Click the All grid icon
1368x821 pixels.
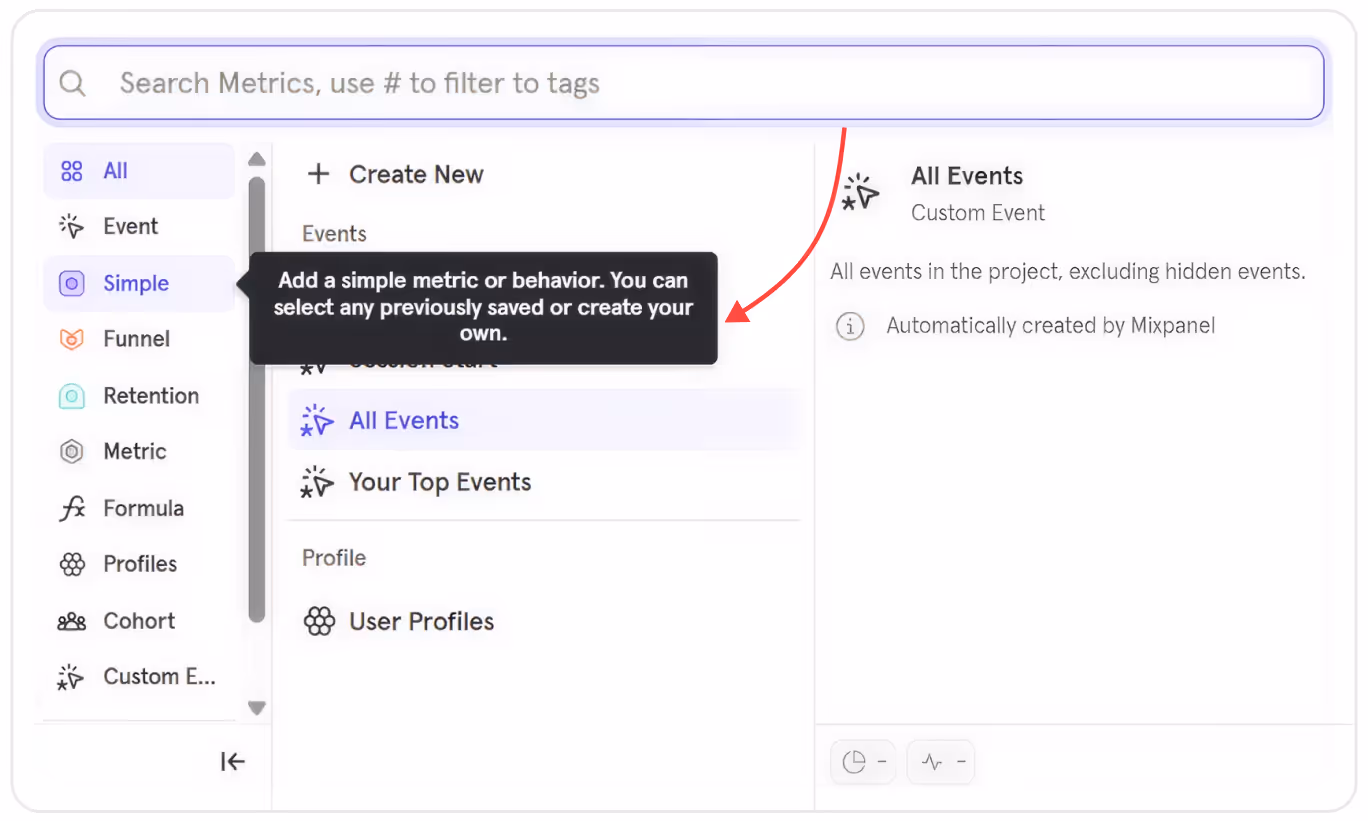click(72, 171)
